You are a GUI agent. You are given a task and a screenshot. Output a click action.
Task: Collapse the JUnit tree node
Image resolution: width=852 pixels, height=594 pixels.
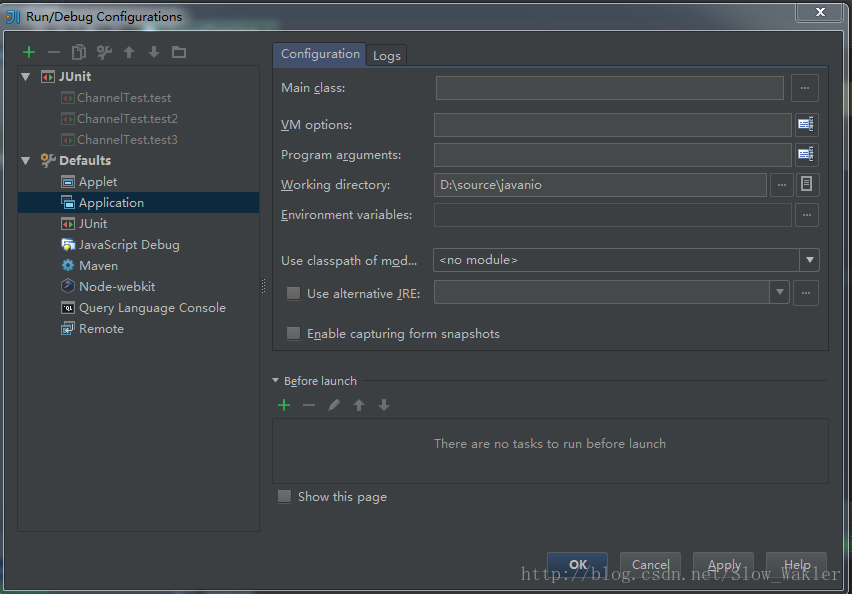(x=26, y=77)
